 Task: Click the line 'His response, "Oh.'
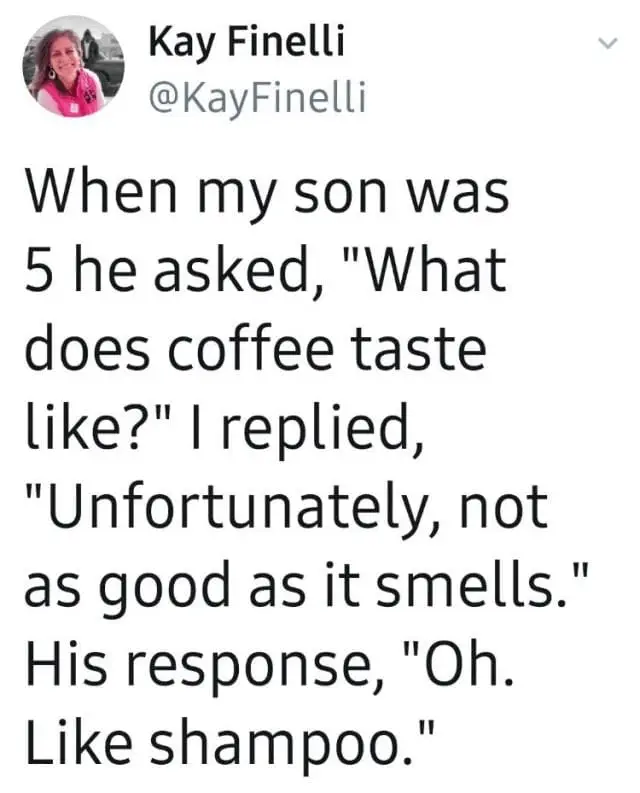click(270, 665)
